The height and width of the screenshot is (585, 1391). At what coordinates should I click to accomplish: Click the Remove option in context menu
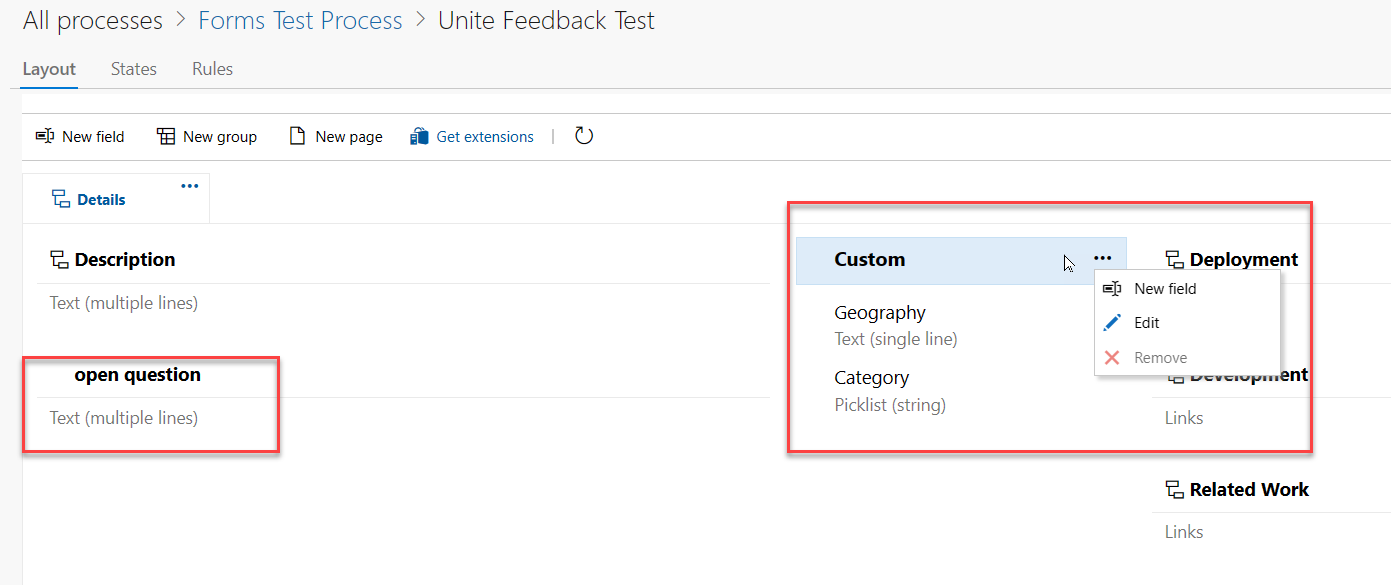click(x=1160, y=358)
